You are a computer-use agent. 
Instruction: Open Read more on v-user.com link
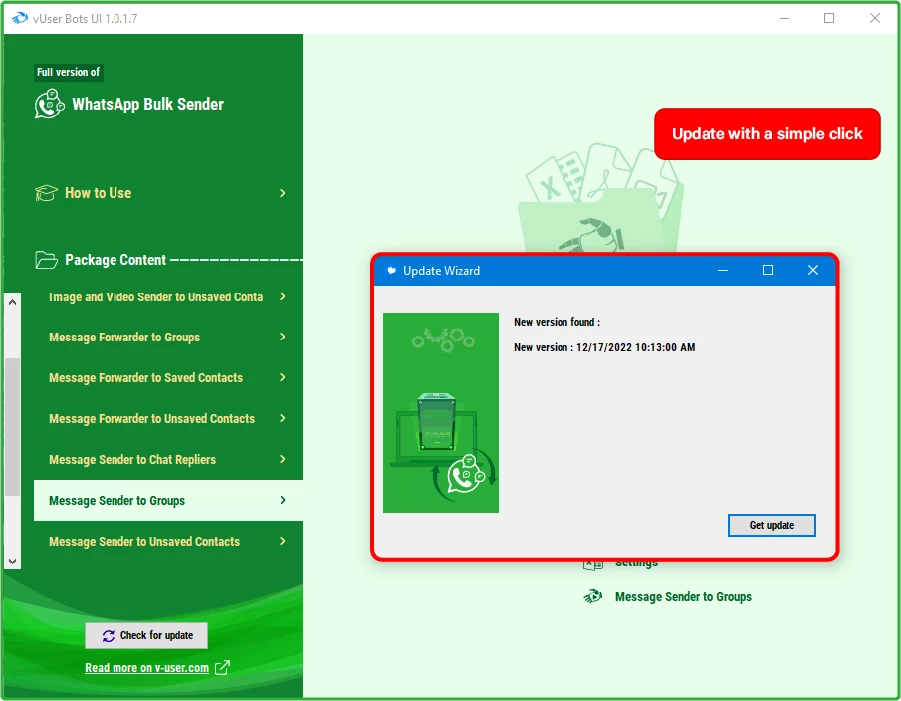tap(147, 668)
